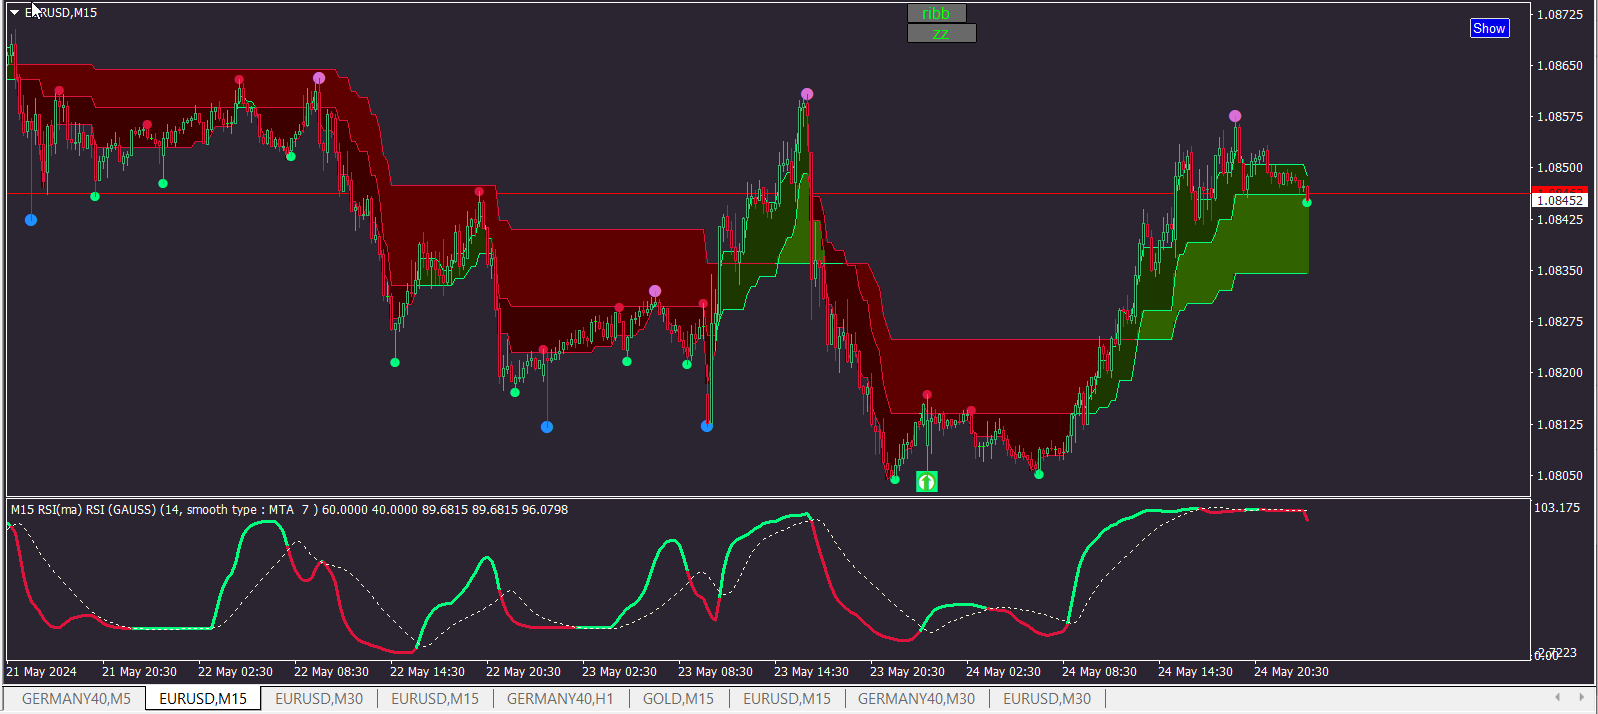
Task: Click the purple swing-high dot near 1.08575
Action: pos(1235,116)
